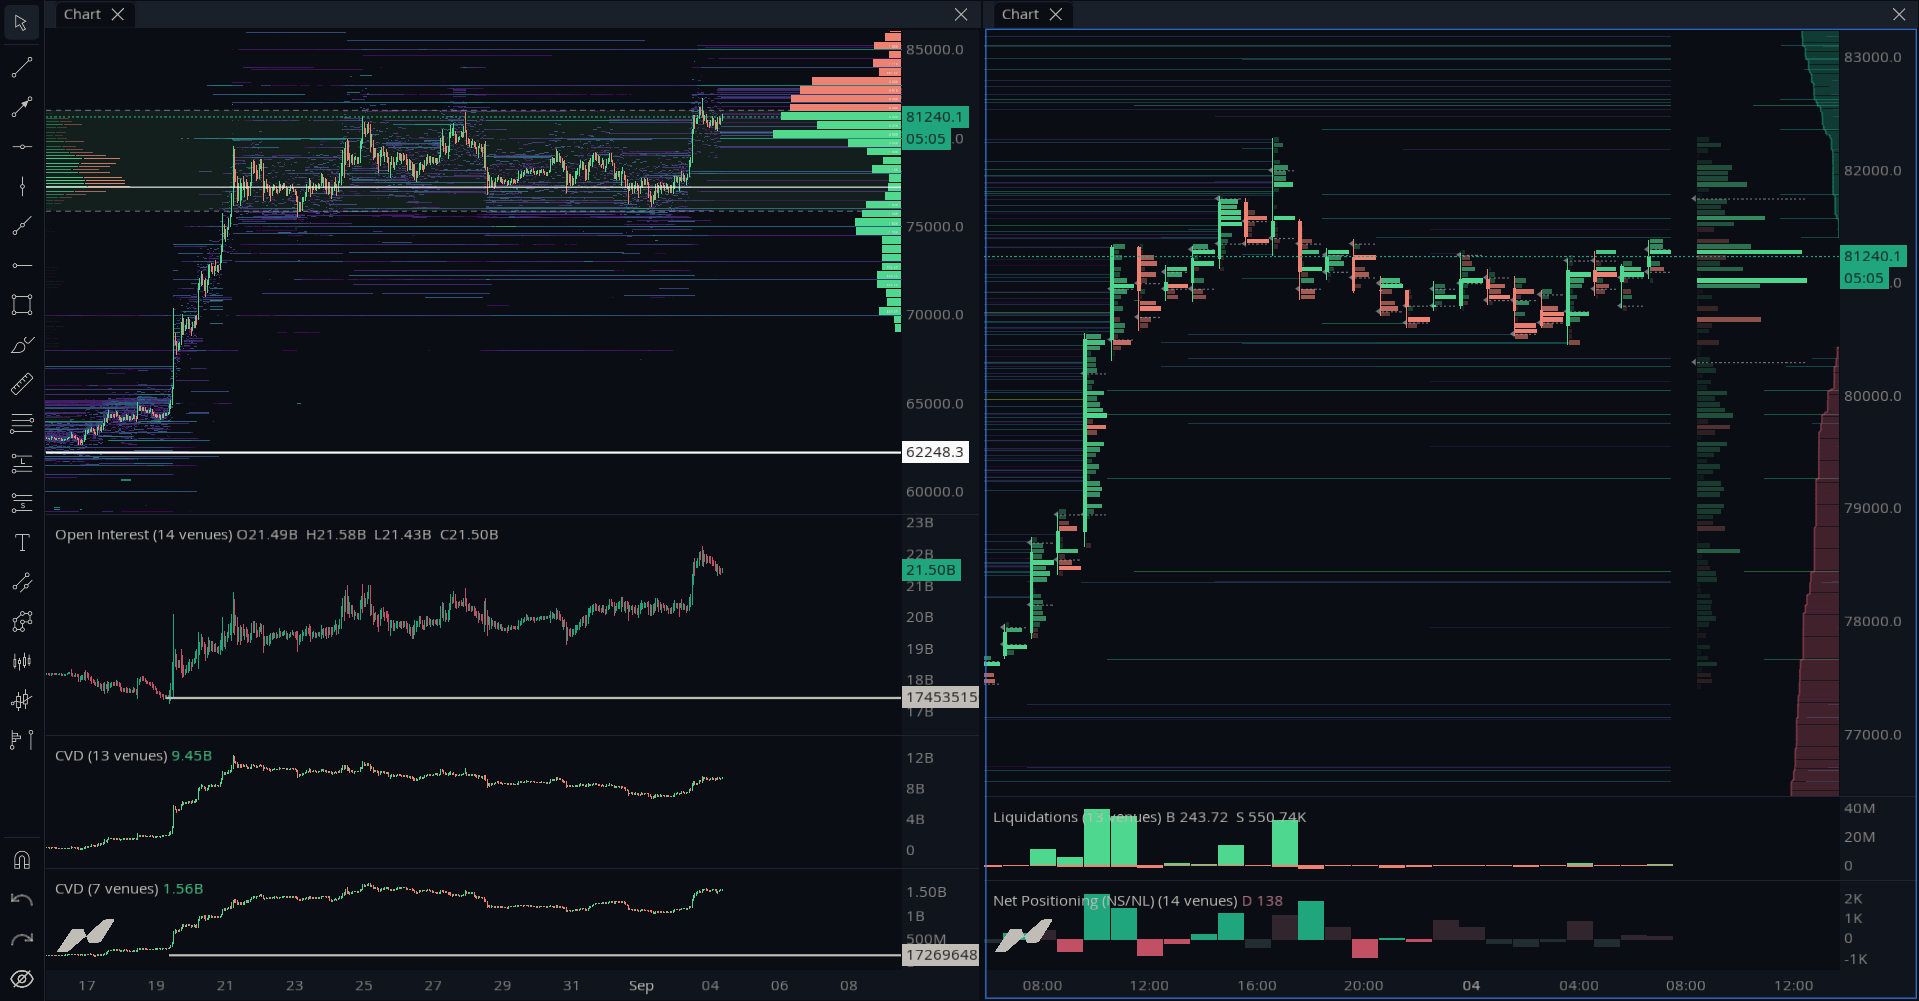Click the Open Interest 21.50B value label
Screen dimensions: 1919x1001
931,570
